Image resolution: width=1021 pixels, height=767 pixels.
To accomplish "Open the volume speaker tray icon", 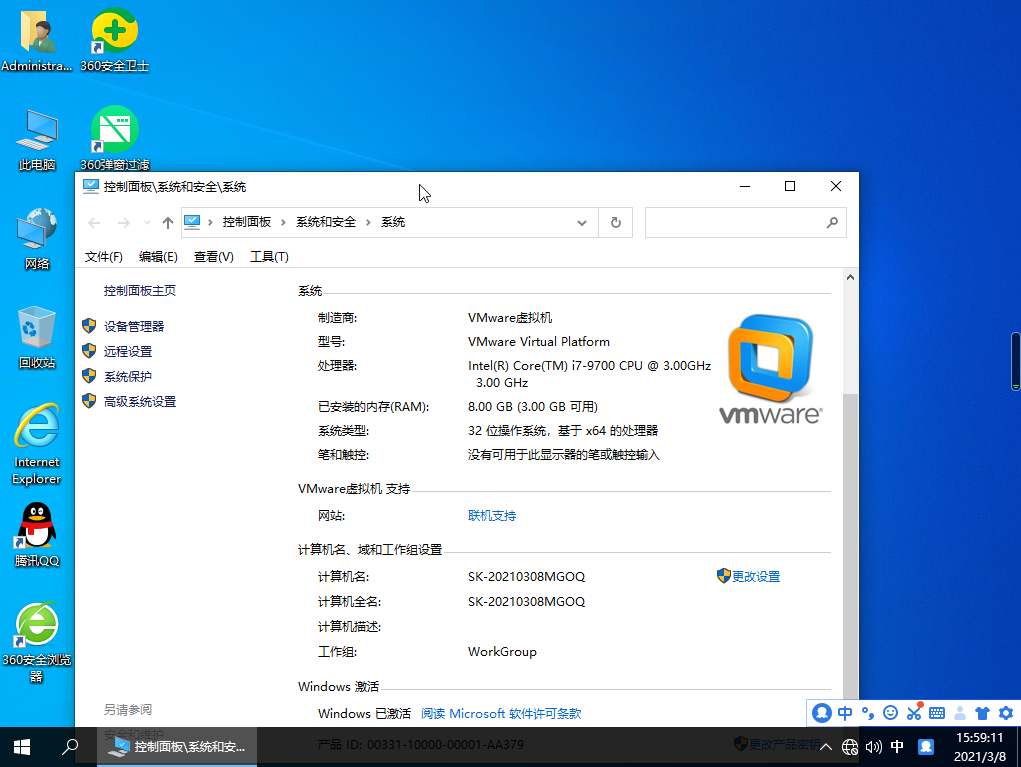I will [x=873, y=747].
